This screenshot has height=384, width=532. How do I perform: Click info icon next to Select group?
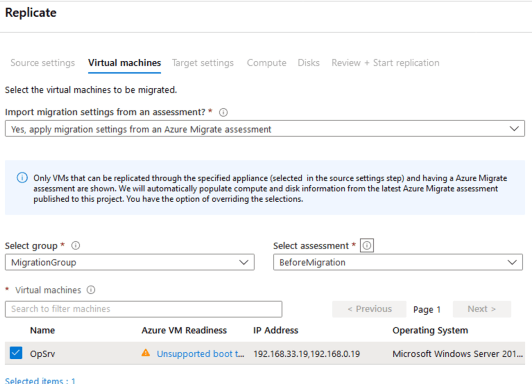point(75,246)
